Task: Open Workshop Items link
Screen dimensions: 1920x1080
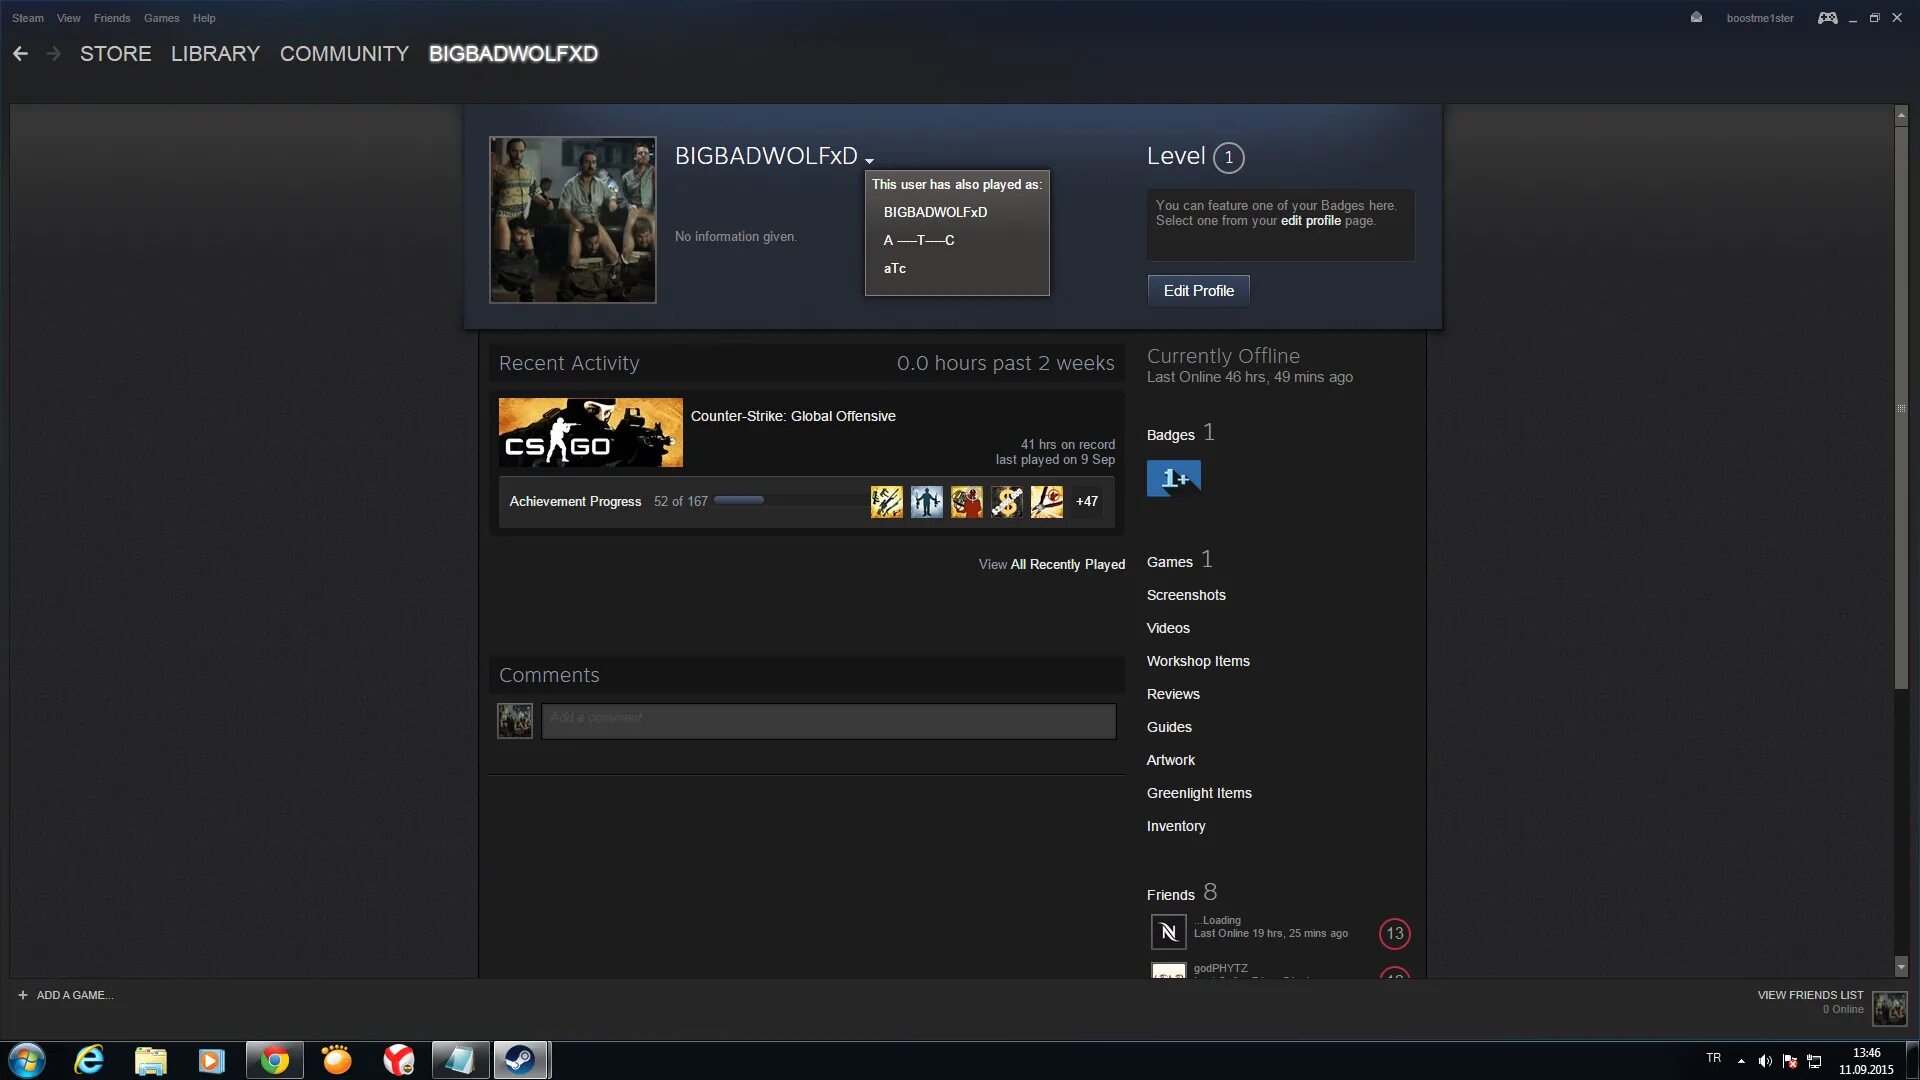Action: point(1198,661)
